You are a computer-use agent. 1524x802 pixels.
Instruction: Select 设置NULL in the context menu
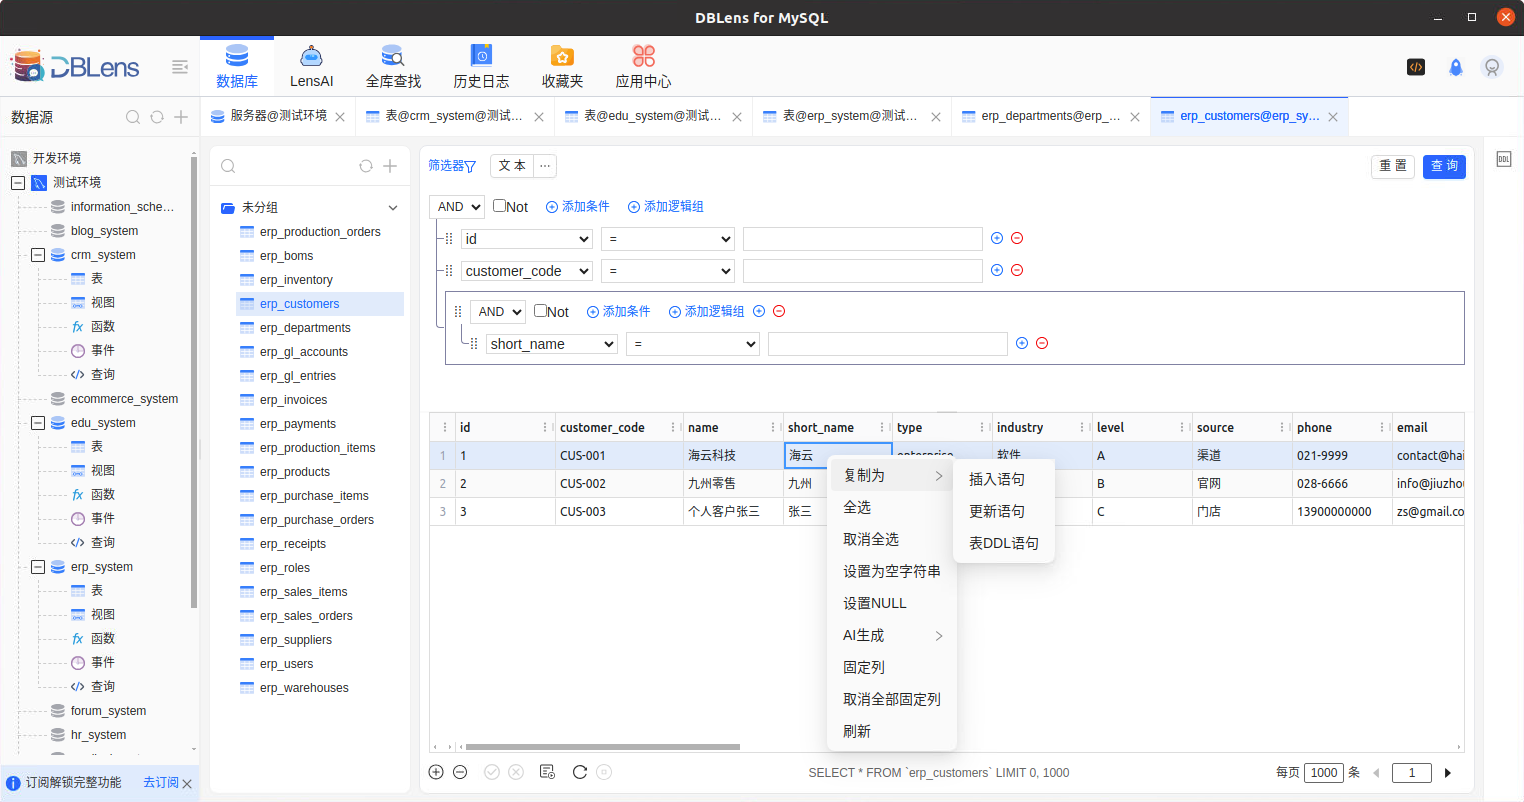click(892, 603)
